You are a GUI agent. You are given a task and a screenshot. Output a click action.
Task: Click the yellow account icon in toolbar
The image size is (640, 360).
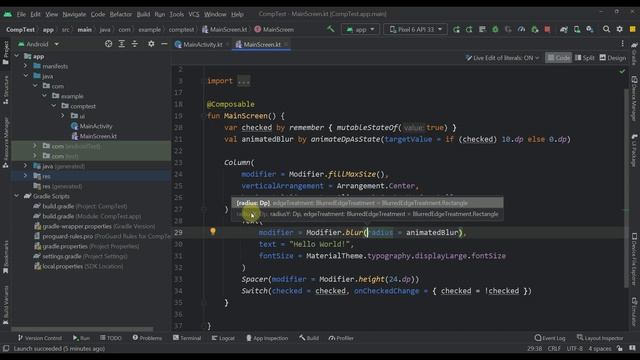click(633, 29)
